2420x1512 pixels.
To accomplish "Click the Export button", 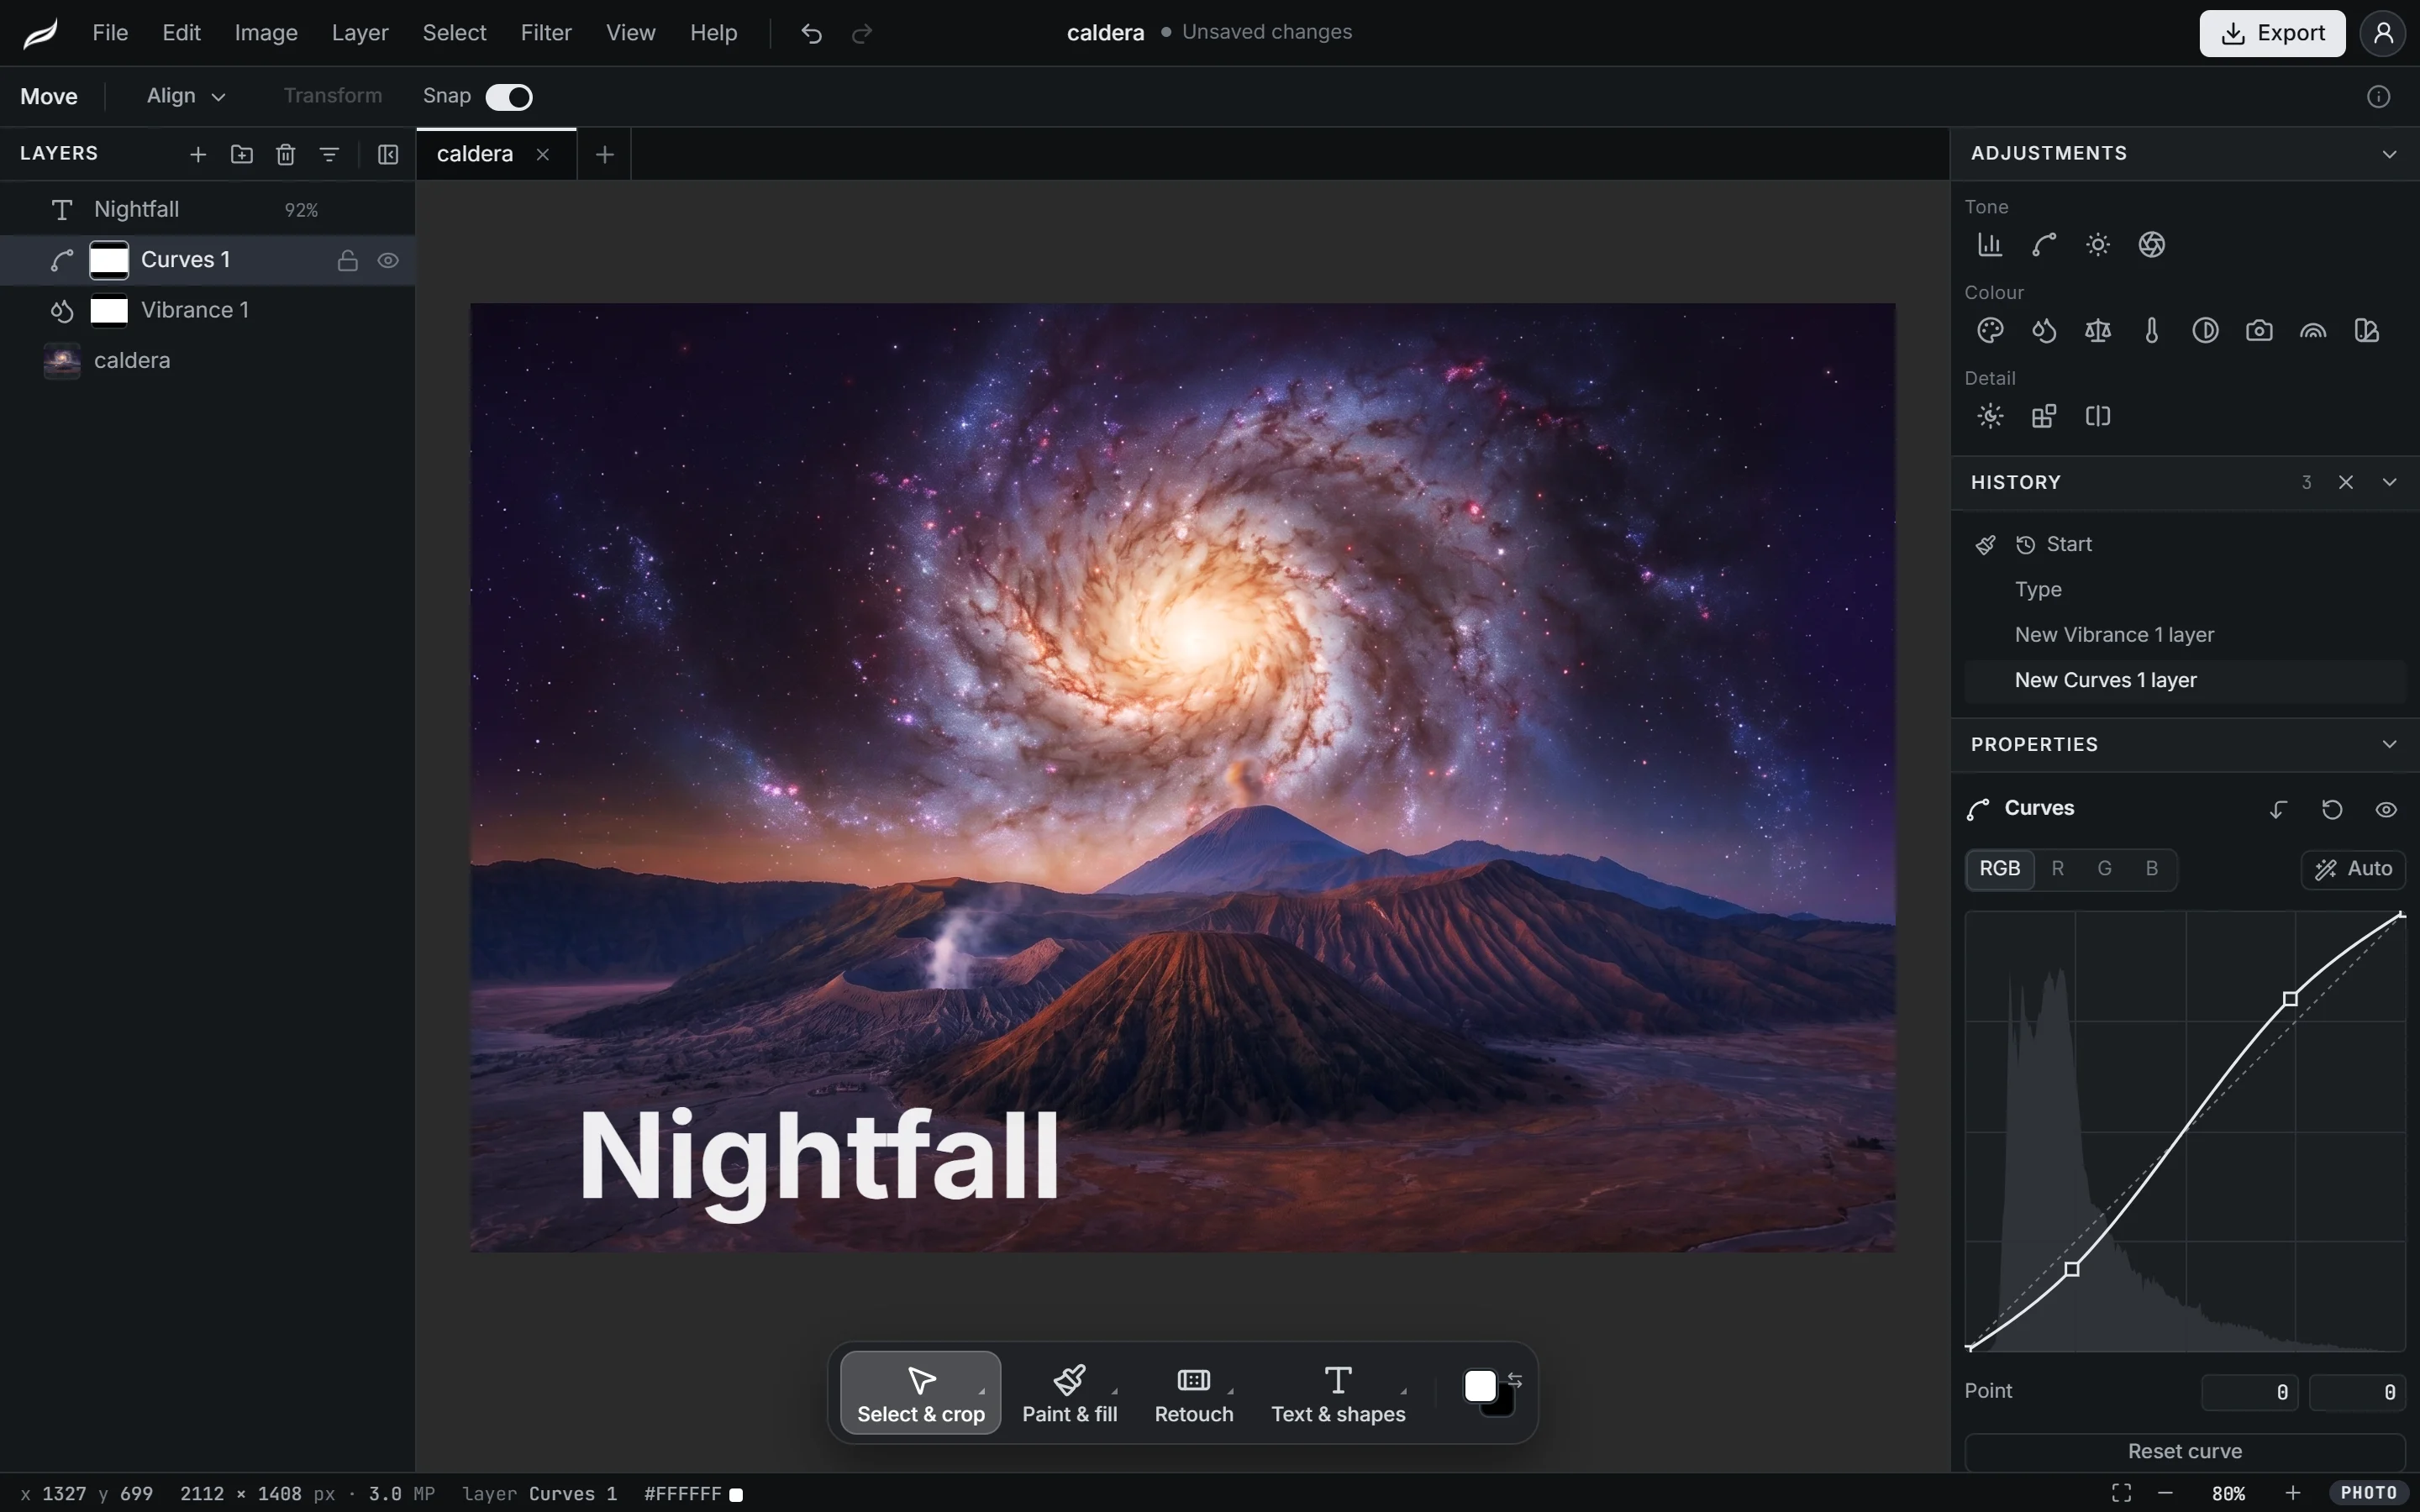I will point(2272,33).
